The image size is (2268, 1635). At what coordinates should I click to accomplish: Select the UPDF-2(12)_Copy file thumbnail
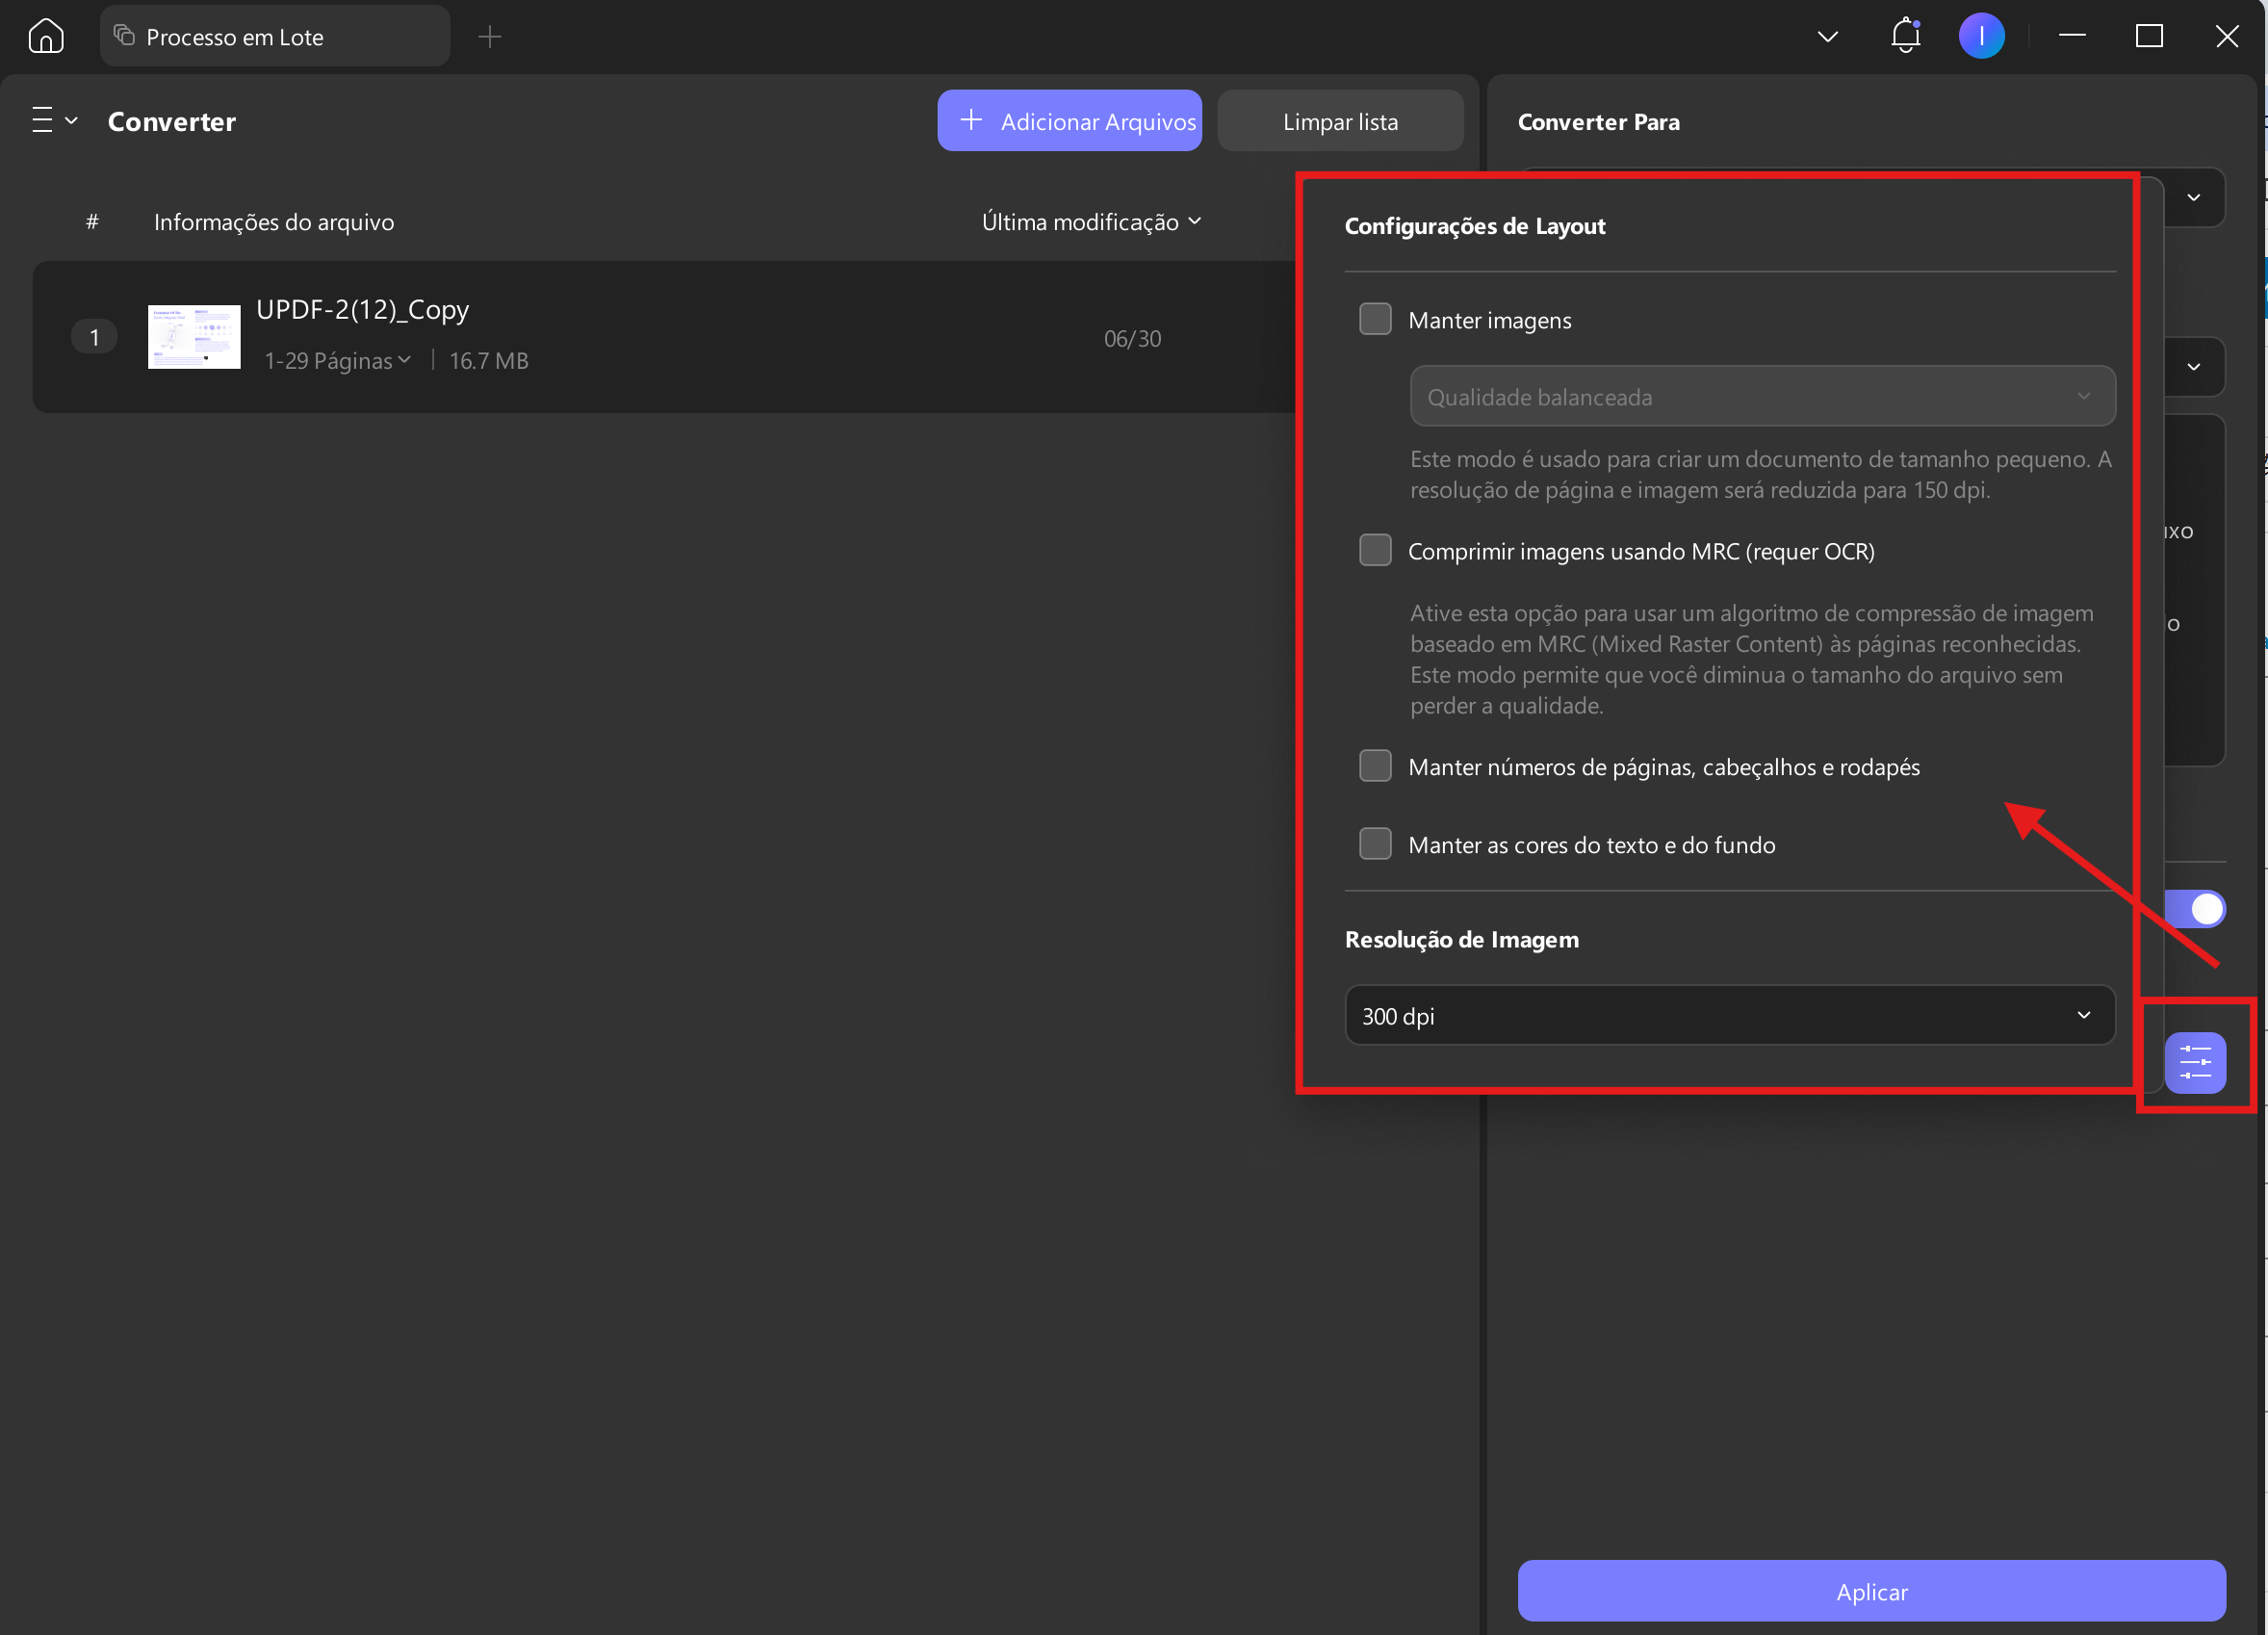click(x=194, y=337)
